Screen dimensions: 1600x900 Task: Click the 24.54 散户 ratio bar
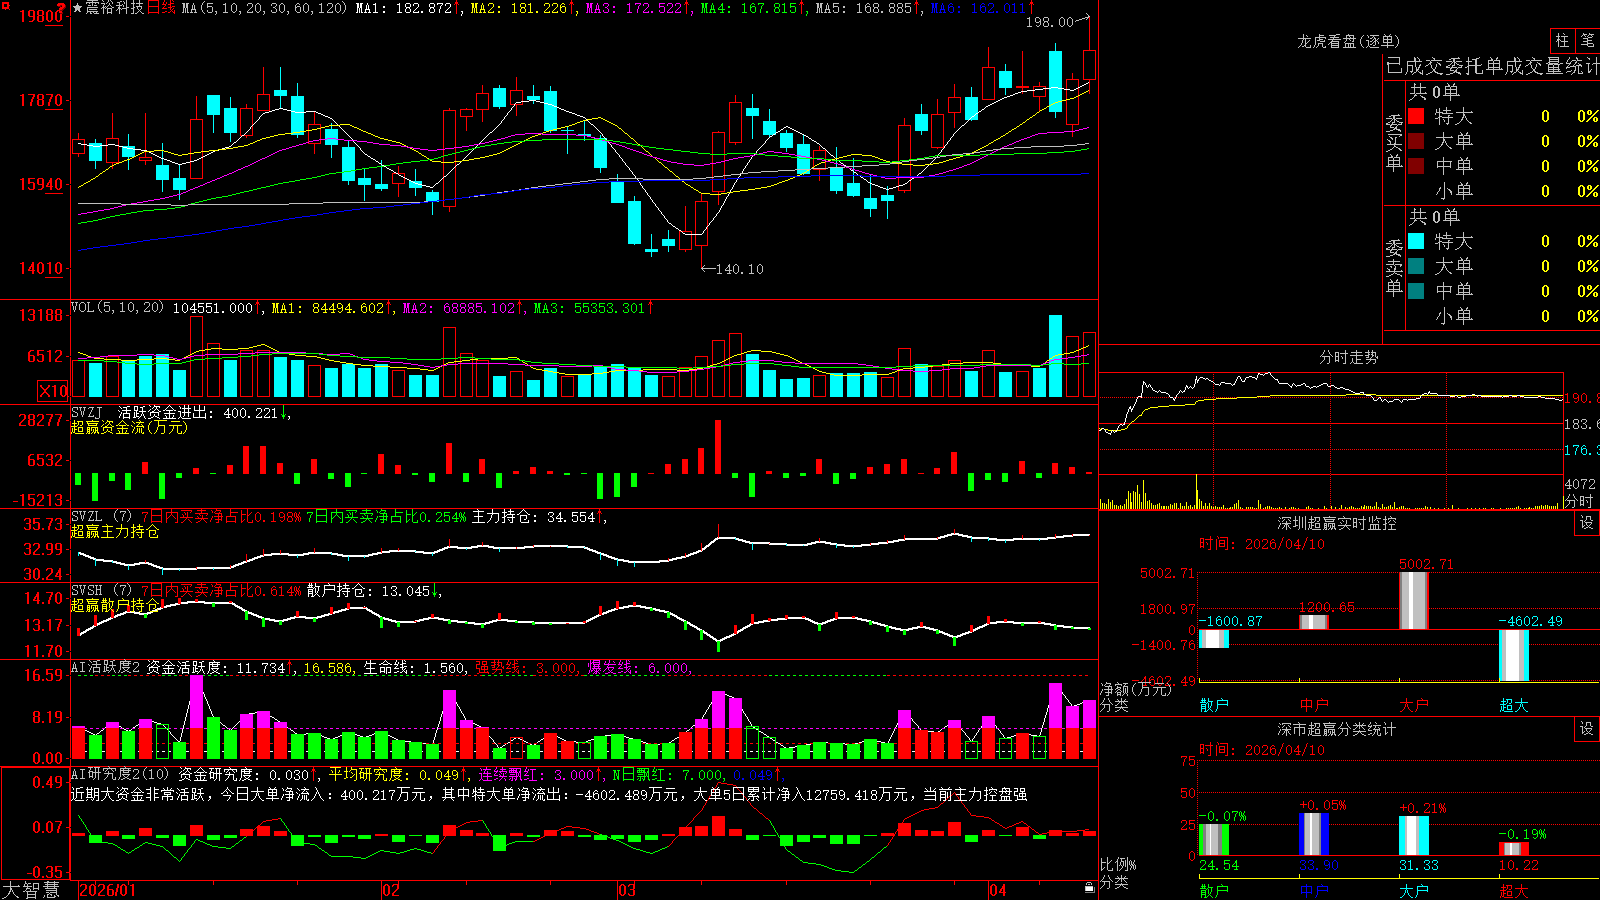point(1214,840)
